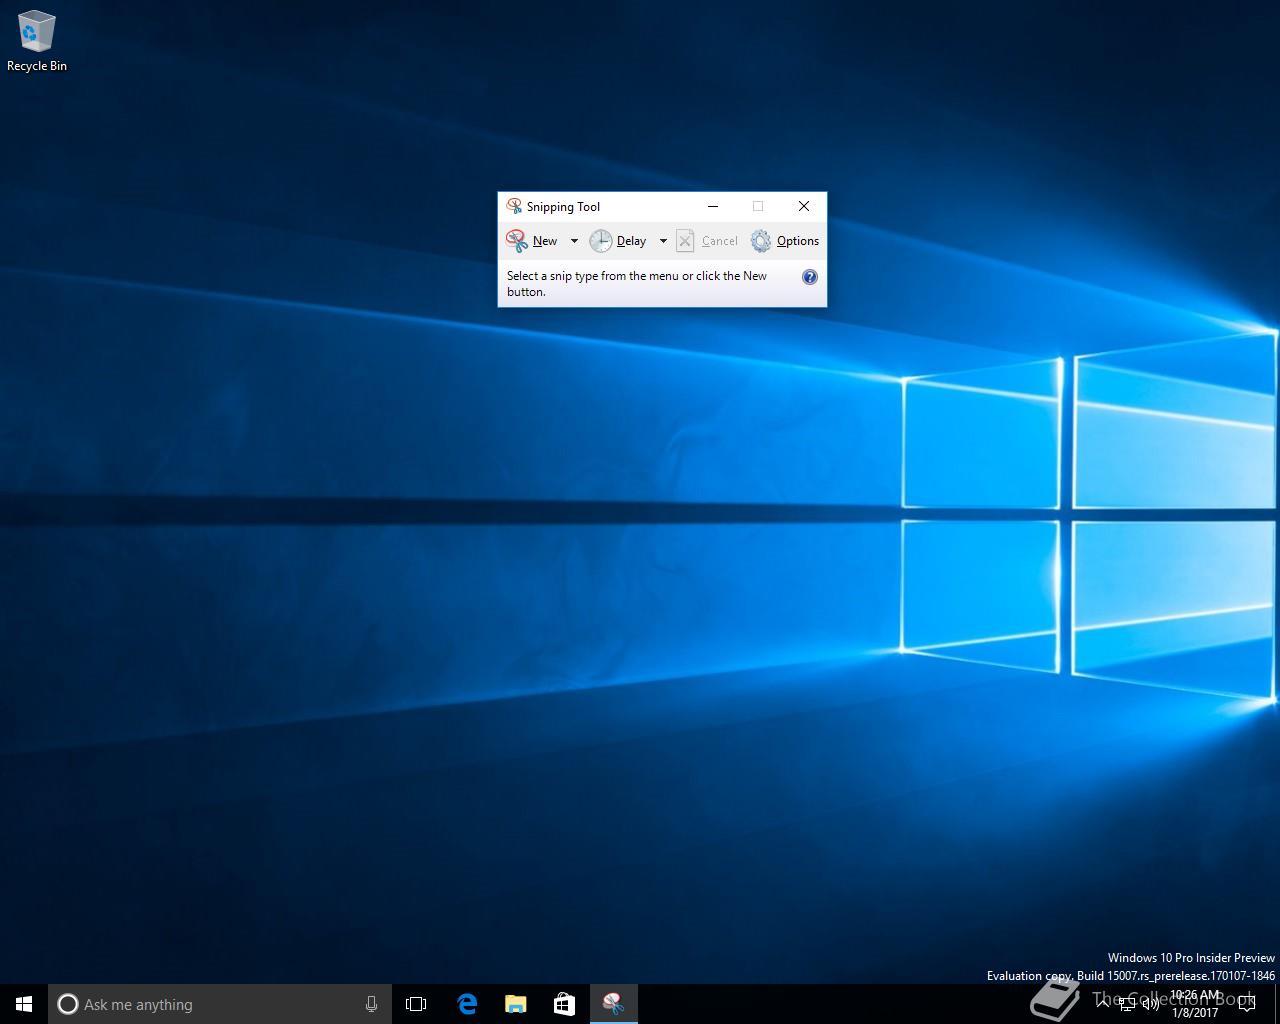Click the blue help question mark icon
Screen dimensions: 1280x1024
810,277
